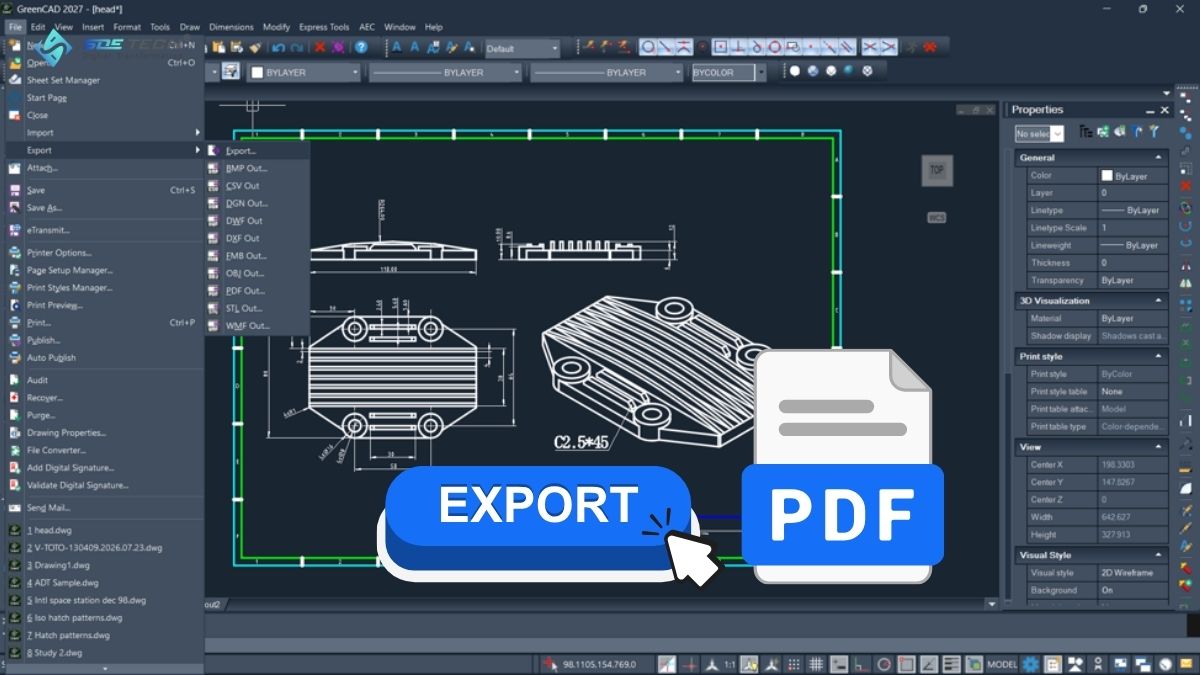Click the Print icon in File menu
Viewport: 1200px width, 675px height.
15,323
